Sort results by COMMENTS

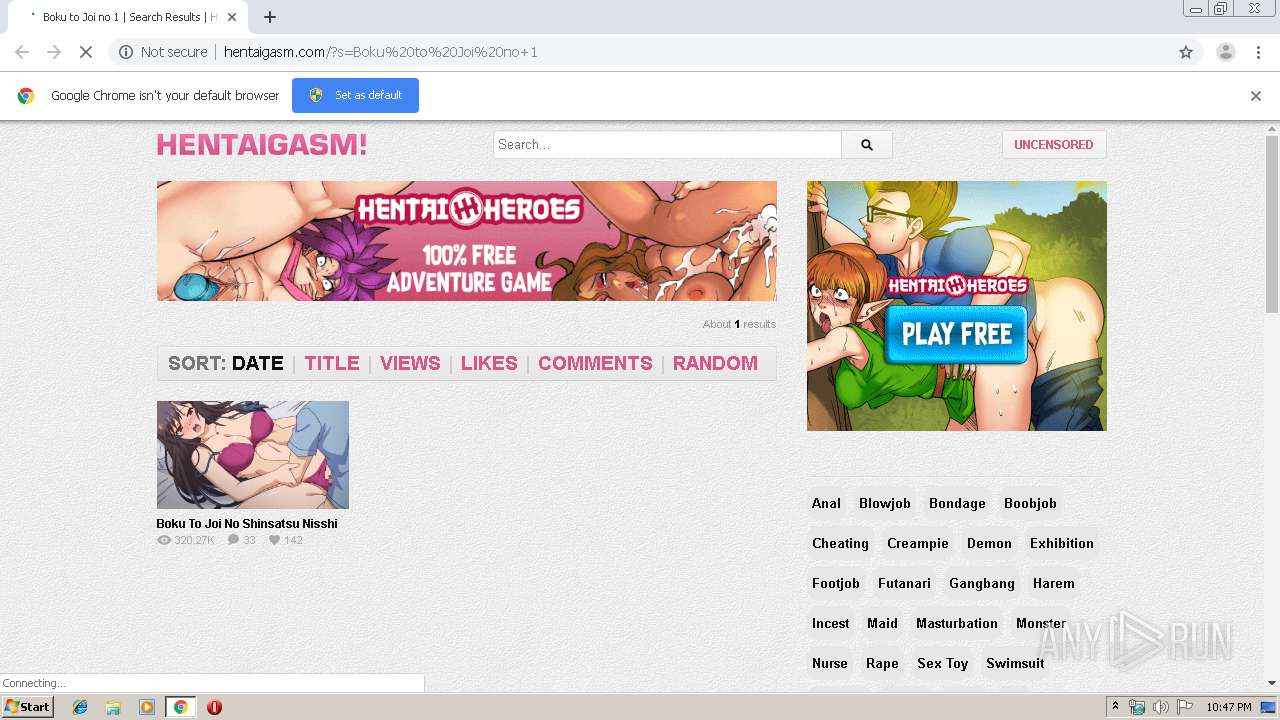pyautogui.click(x=595, y=363)
